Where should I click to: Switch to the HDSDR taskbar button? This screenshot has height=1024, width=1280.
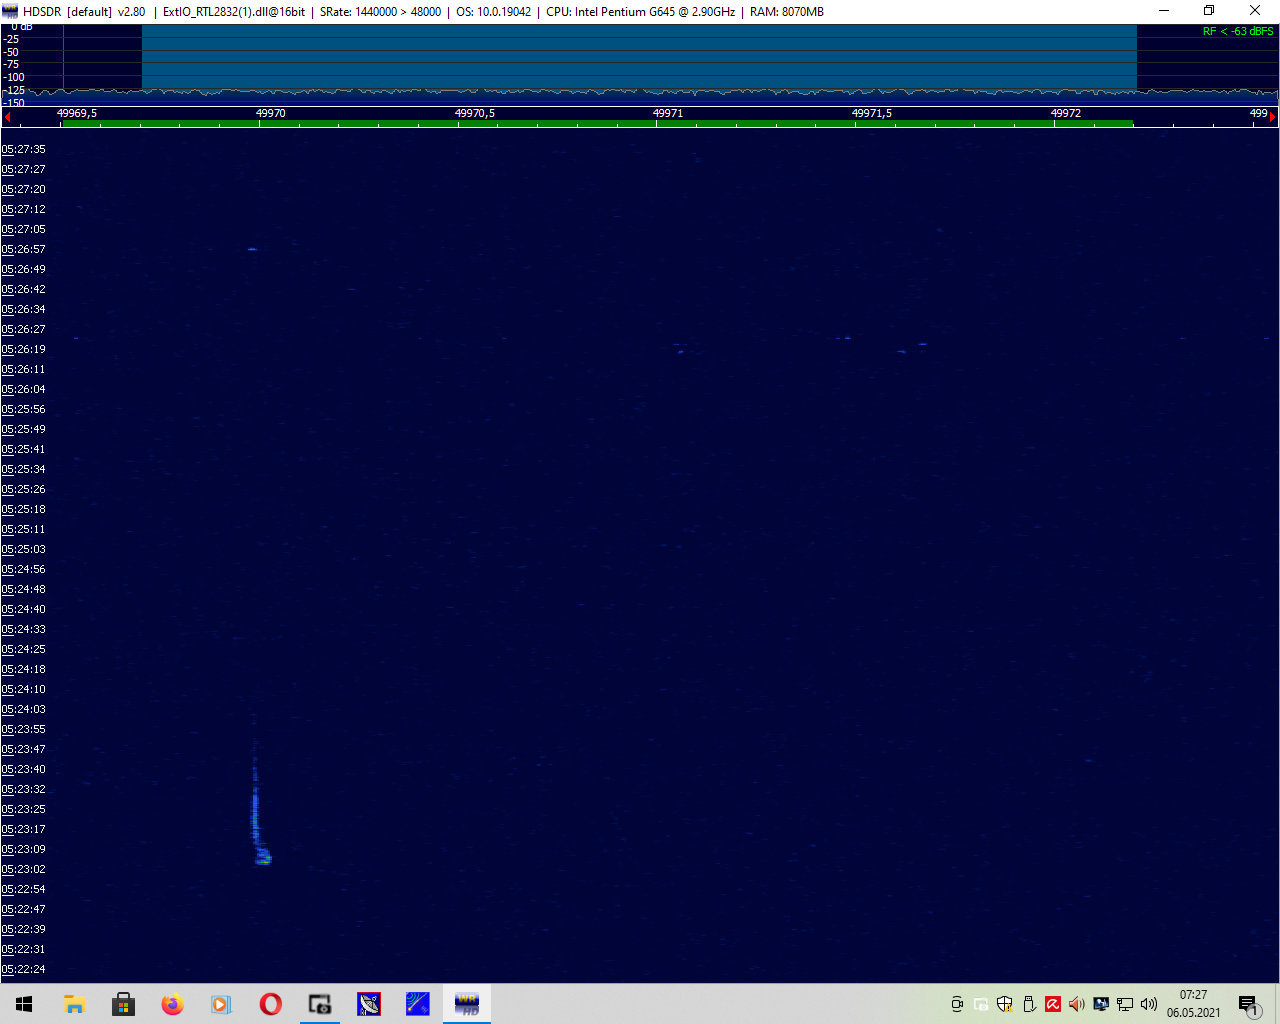467,1004
